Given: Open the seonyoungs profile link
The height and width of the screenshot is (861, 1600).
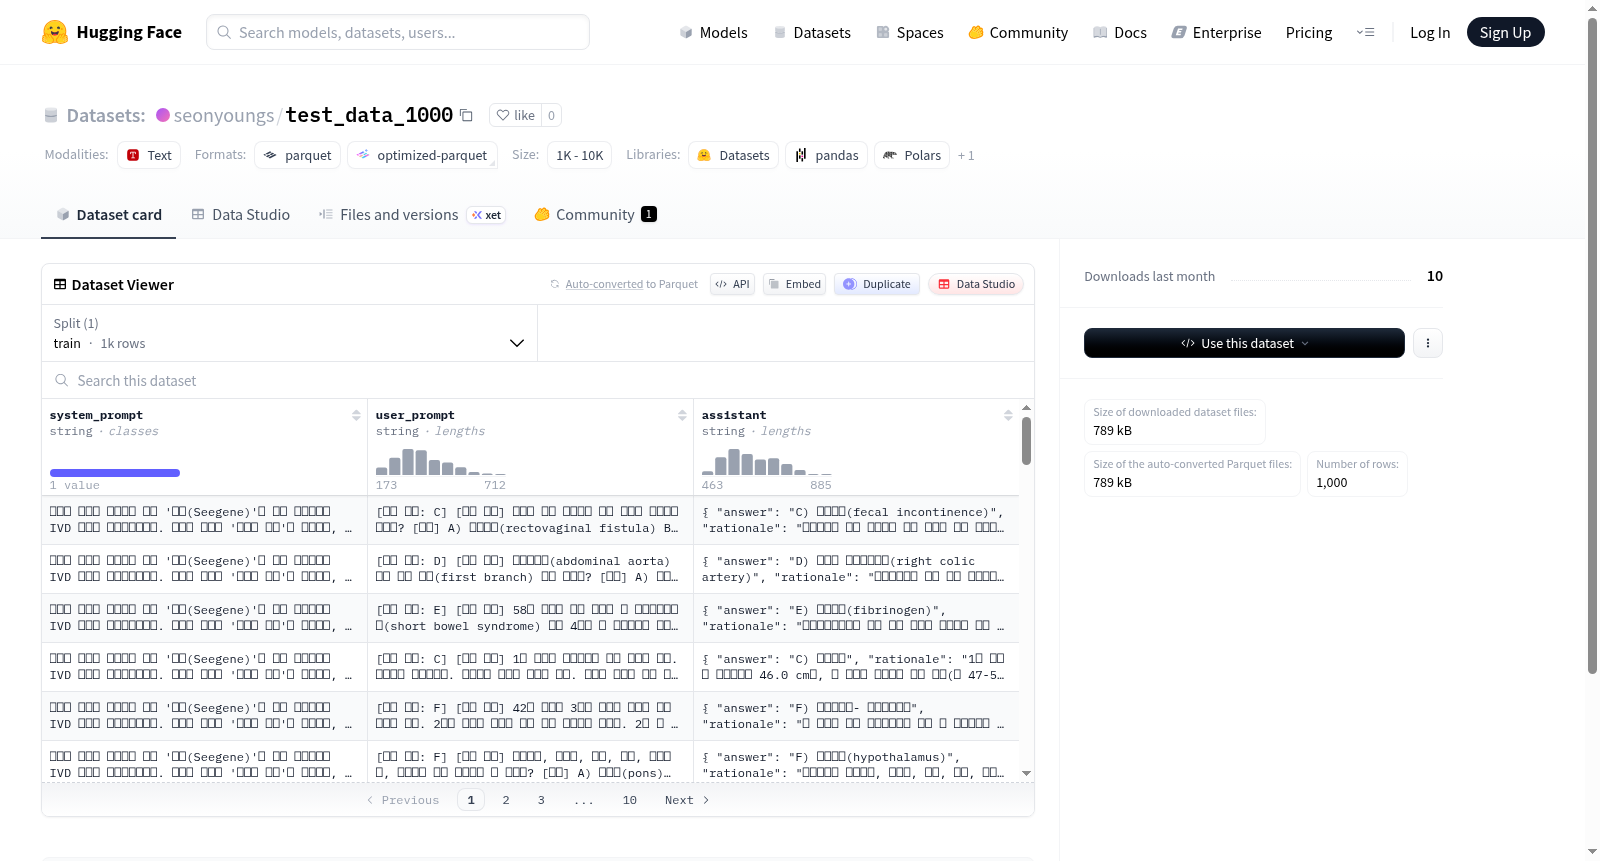Looking at the screenshot, I should [224, 115].
